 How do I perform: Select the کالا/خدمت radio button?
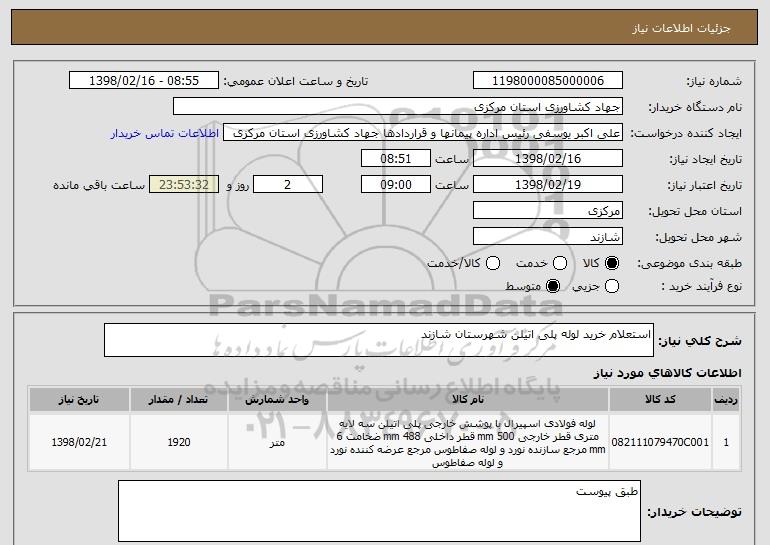pos(493,264)
